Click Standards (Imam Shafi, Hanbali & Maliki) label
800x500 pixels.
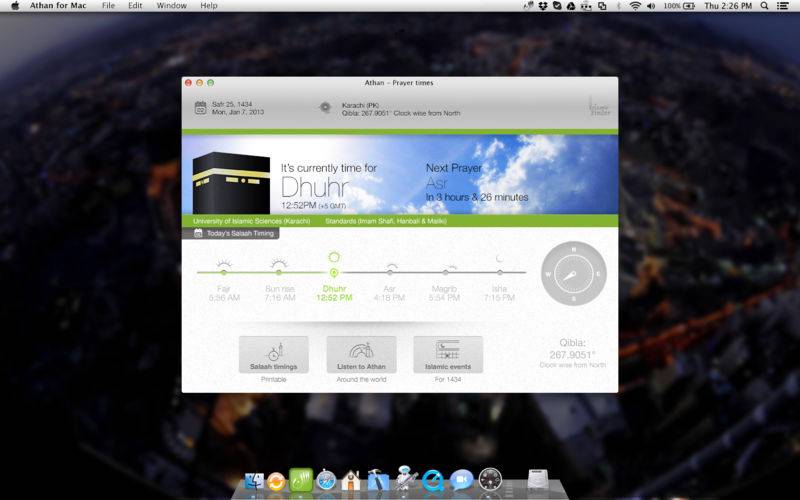(x=386, y=221)
